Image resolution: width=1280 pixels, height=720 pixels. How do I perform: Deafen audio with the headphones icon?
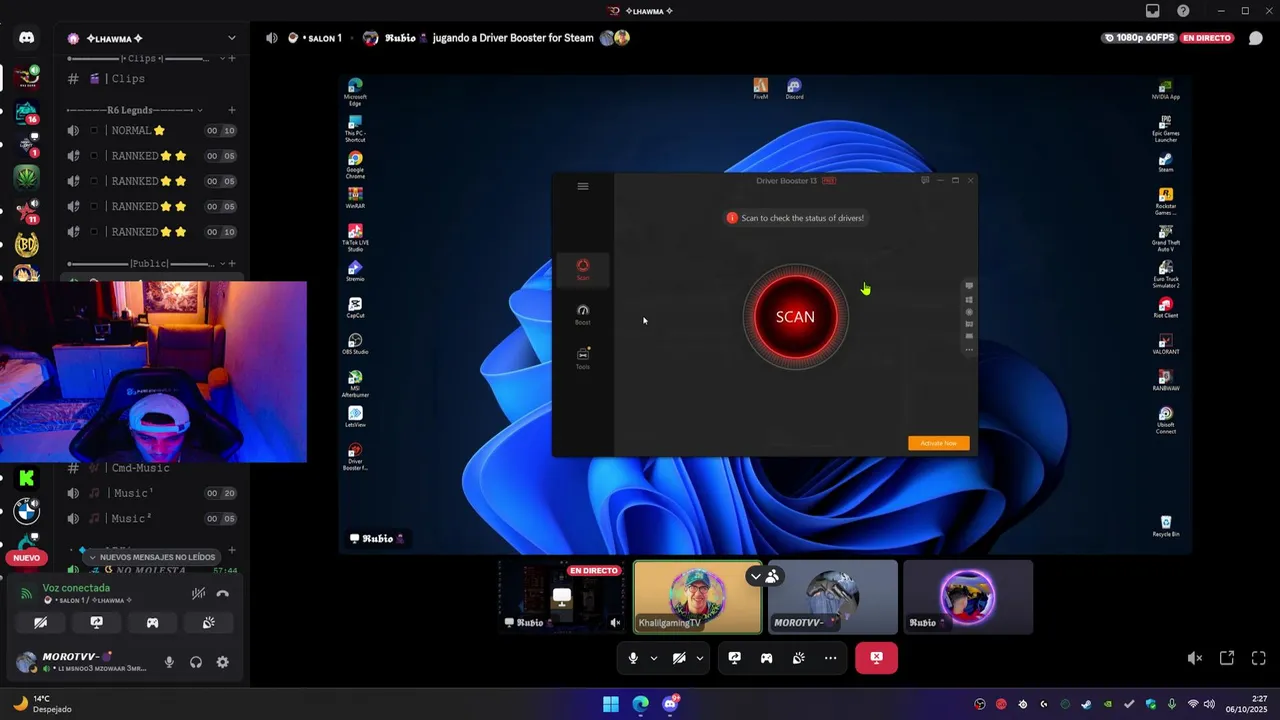coord(196,662)
